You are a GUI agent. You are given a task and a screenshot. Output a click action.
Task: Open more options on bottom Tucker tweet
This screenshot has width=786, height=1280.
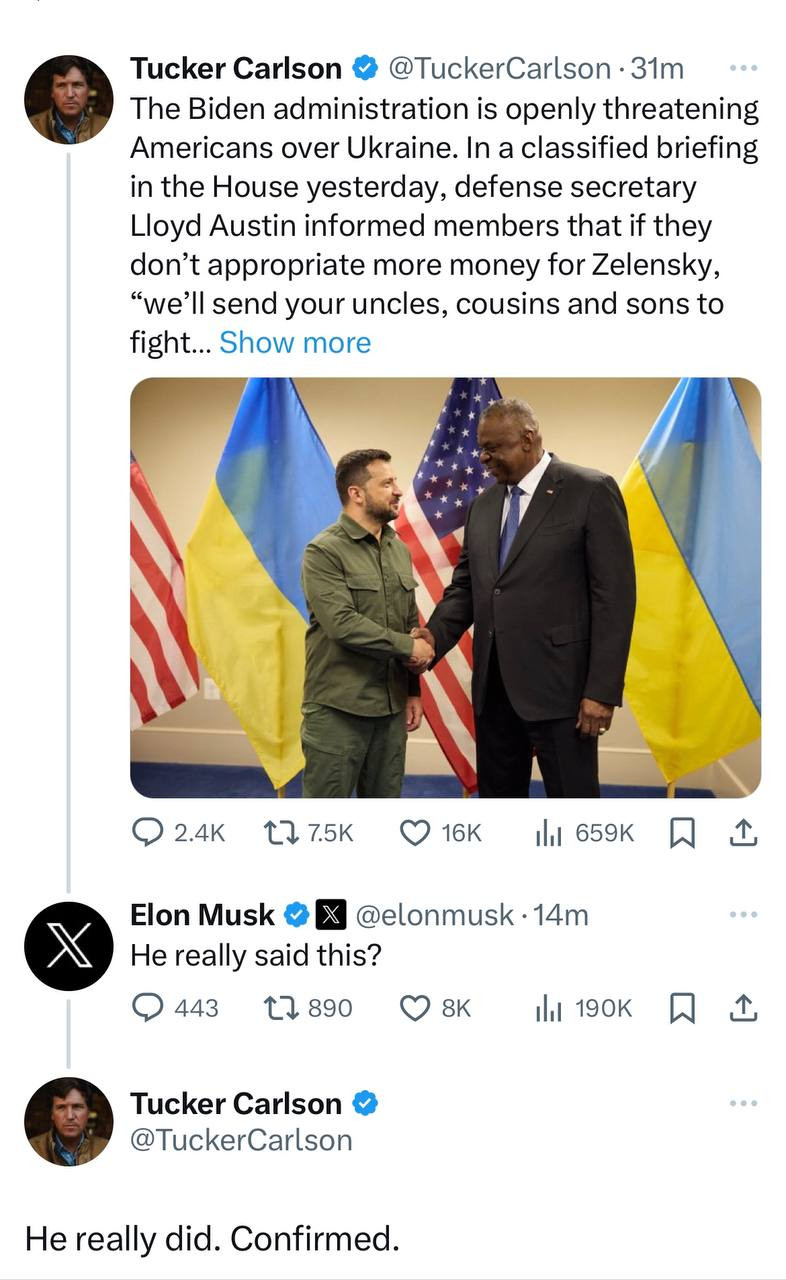pos(743,1103)
